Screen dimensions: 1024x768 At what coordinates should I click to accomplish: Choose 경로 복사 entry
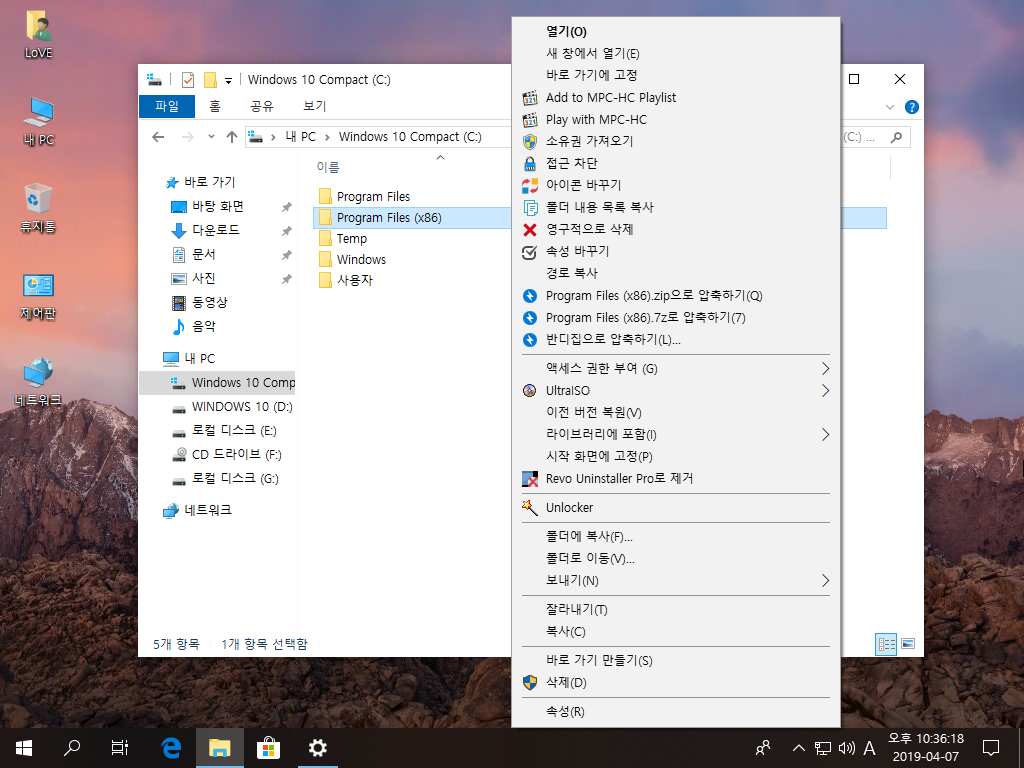pos(676,273)
